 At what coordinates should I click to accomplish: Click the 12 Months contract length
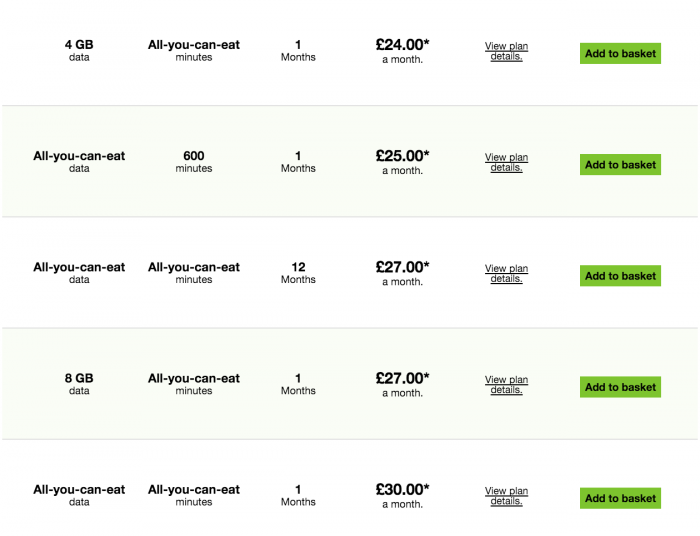pos(298,273)
